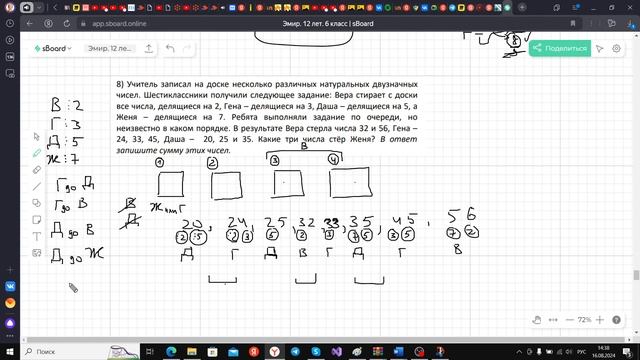
Task: Select the eraser tool
Action: point(37,170)
